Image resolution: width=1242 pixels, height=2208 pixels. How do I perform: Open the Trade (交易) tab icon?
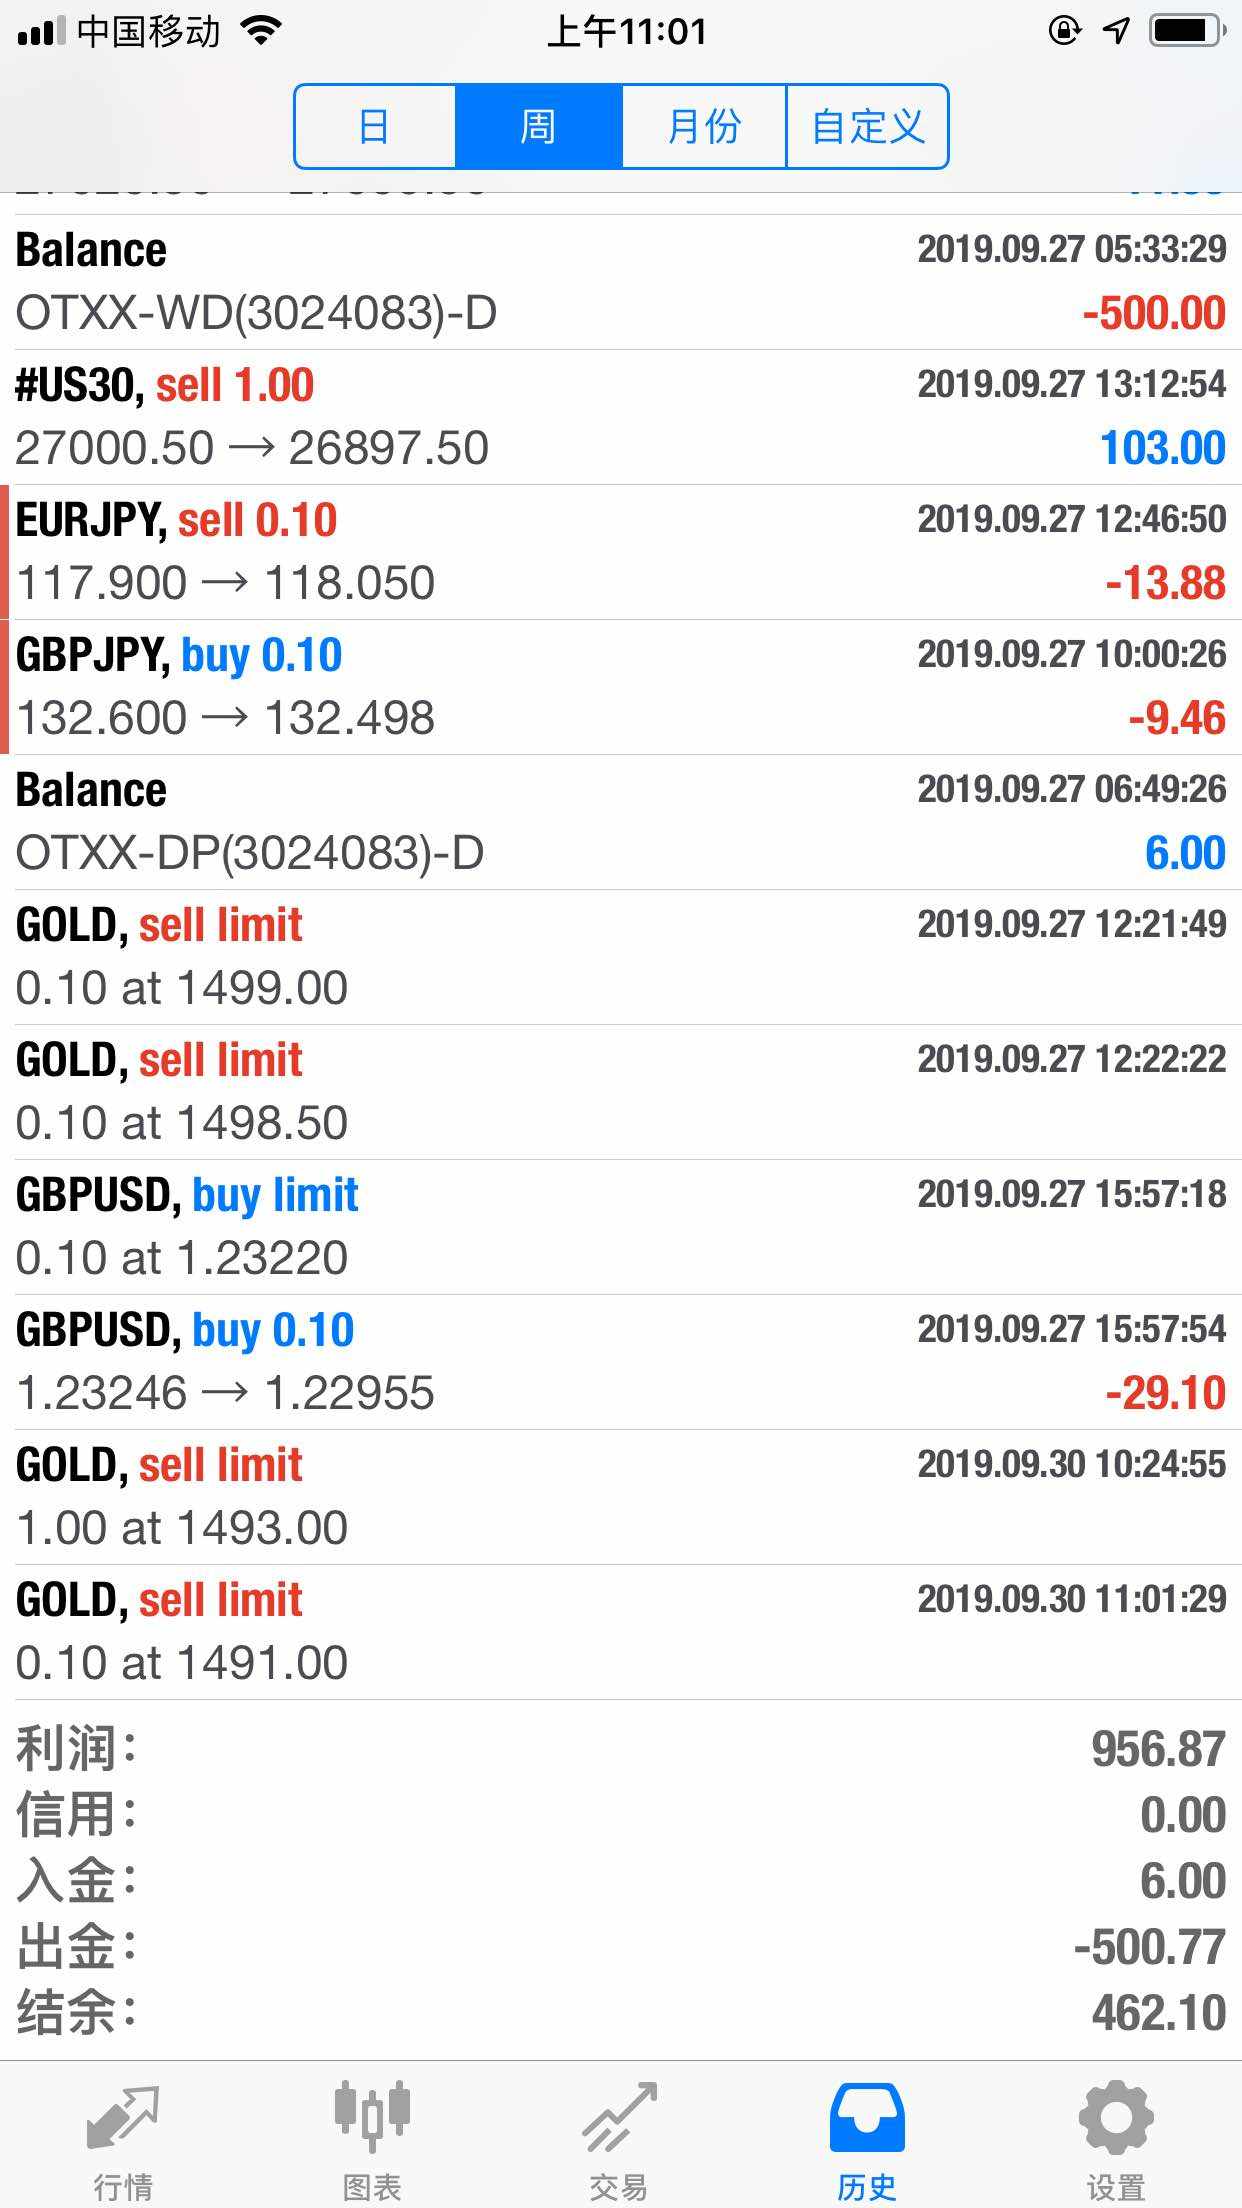619,2119
